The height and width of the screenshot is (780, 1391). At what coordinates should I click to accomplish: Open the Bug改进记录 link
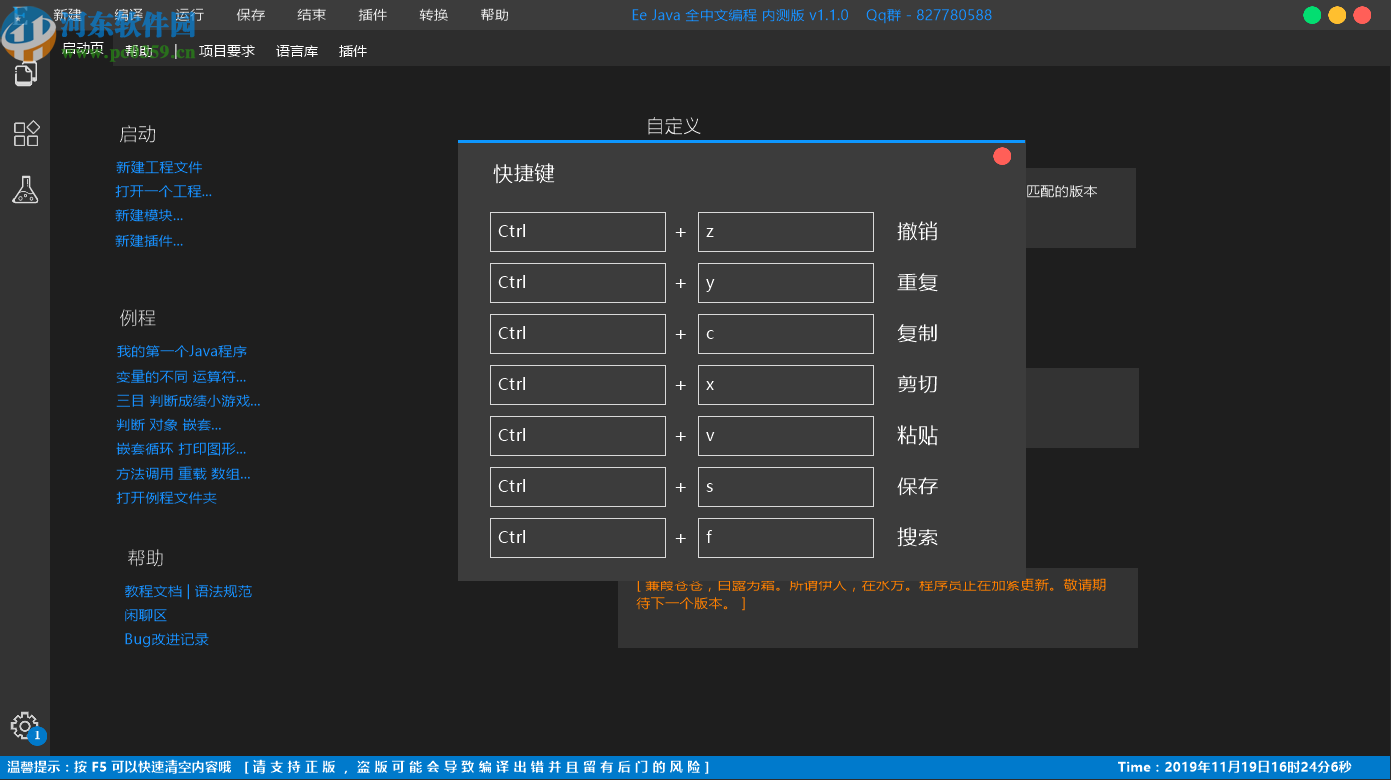pos(165,639)
